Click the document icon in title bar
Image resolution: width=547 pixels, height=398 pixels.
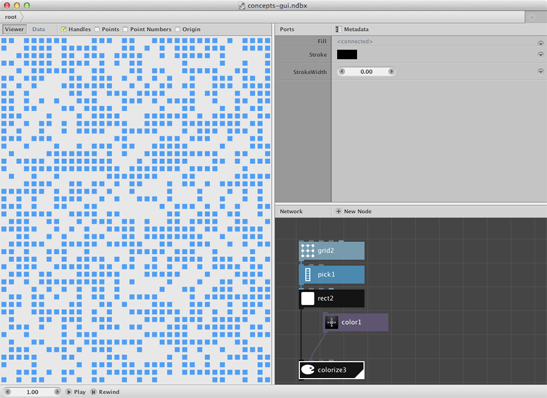tap(242, 6)
